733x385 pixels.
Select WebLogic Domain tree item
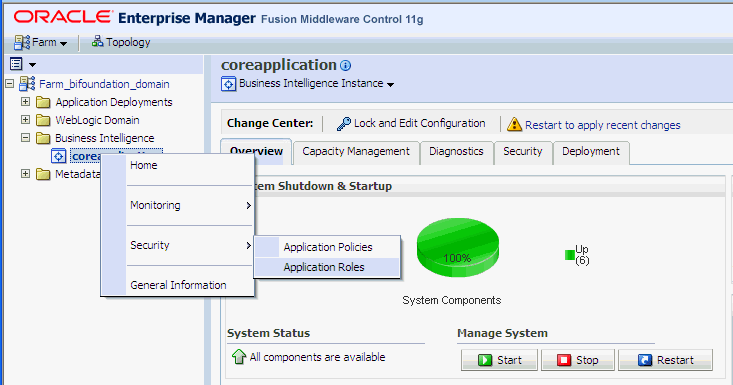(x=97, y=120)
